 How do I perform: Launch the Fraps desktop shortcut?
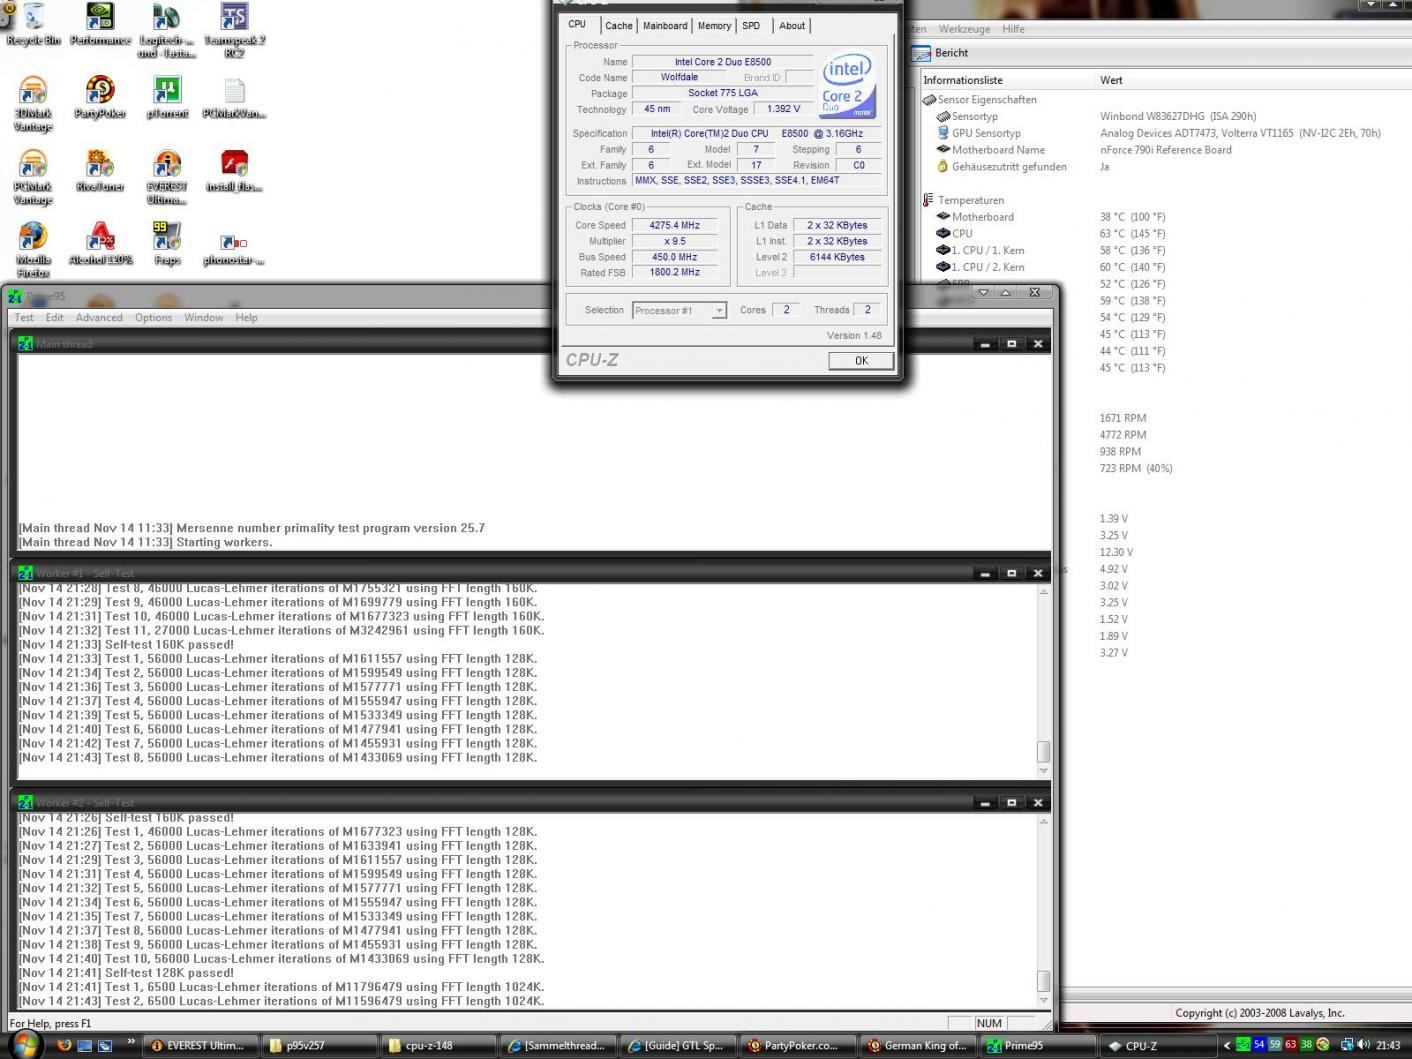pyautogui.click(x=167, y=243)
